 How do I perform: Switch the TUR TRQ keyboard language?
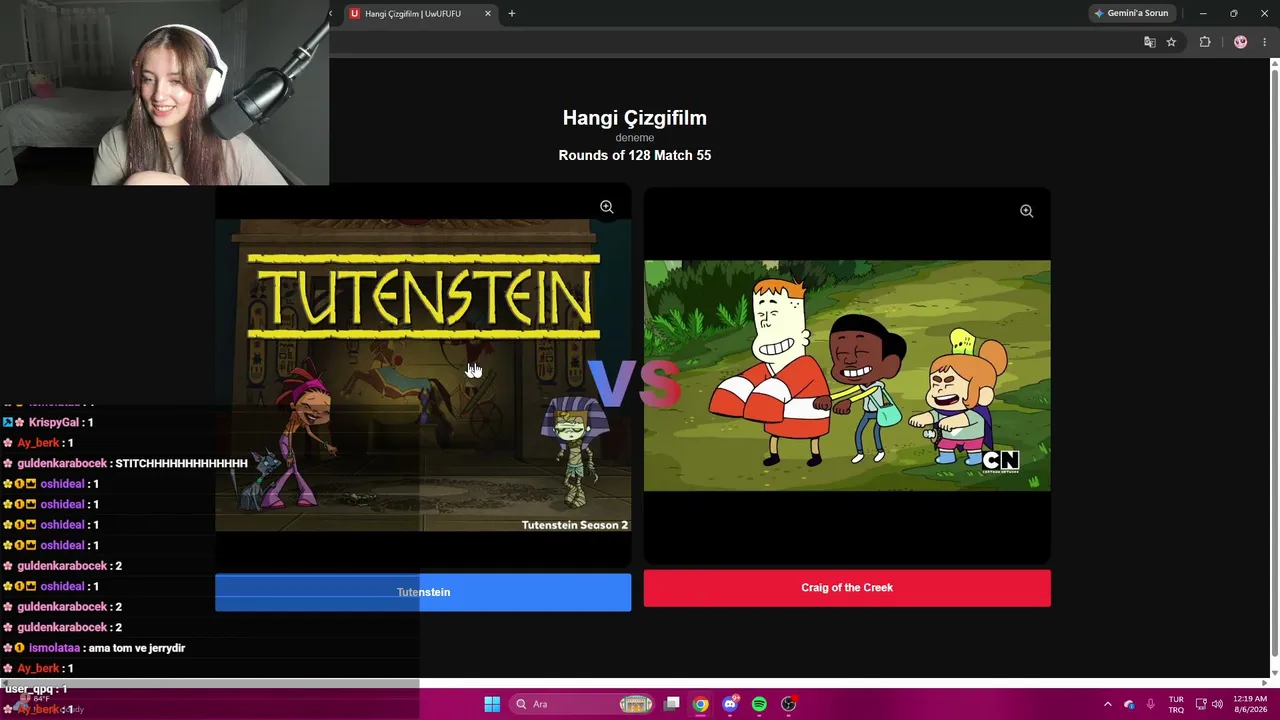tap(1176, 704)
